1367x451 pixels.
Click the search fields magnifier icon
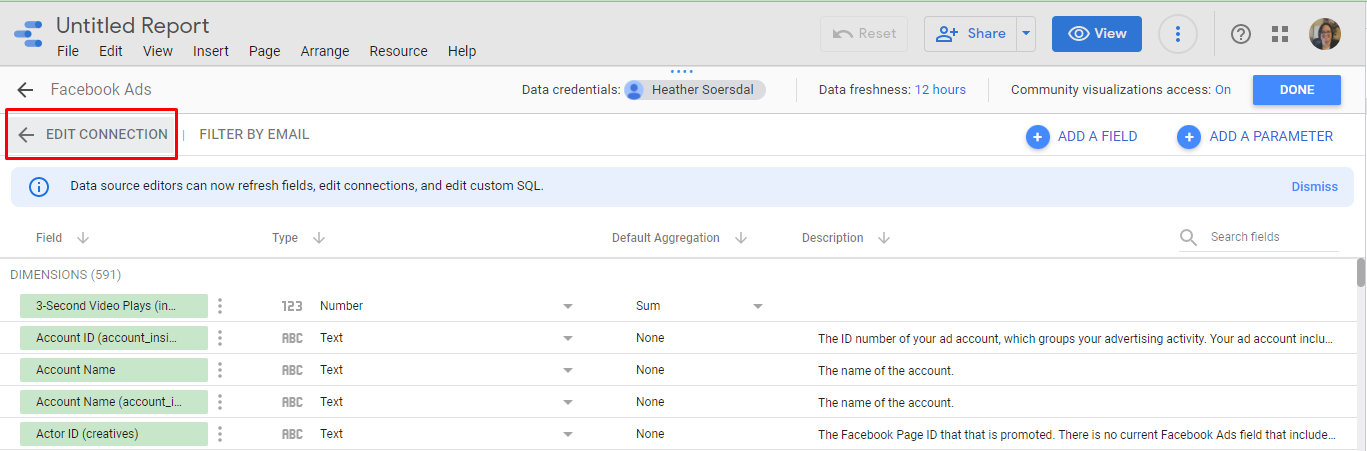pos(1188,237)
